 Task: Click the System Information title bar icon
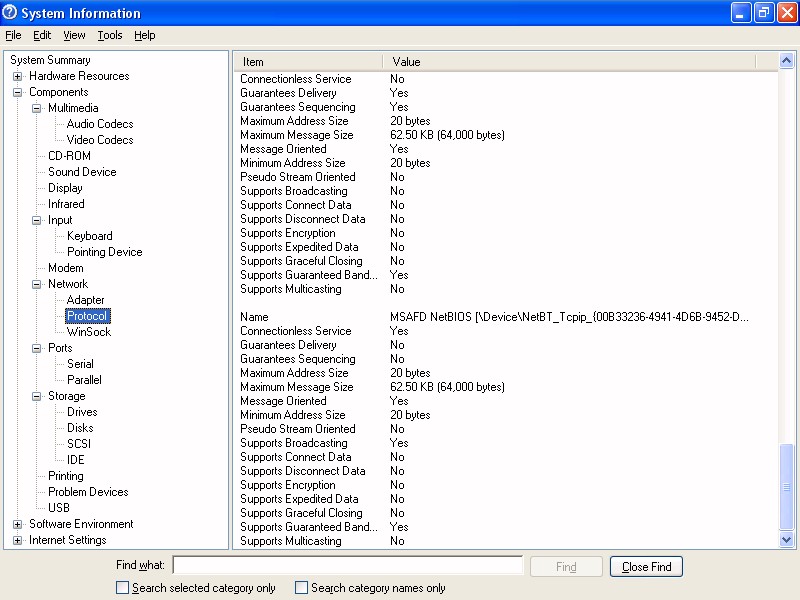(10, 13)
